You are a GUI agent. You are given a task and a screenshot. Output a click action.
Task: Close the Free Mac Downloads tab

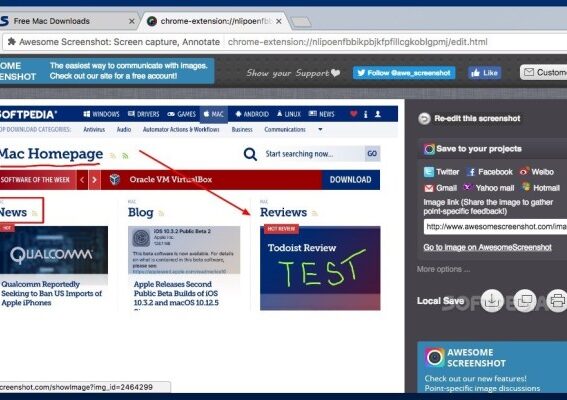[x=132, y=21]
